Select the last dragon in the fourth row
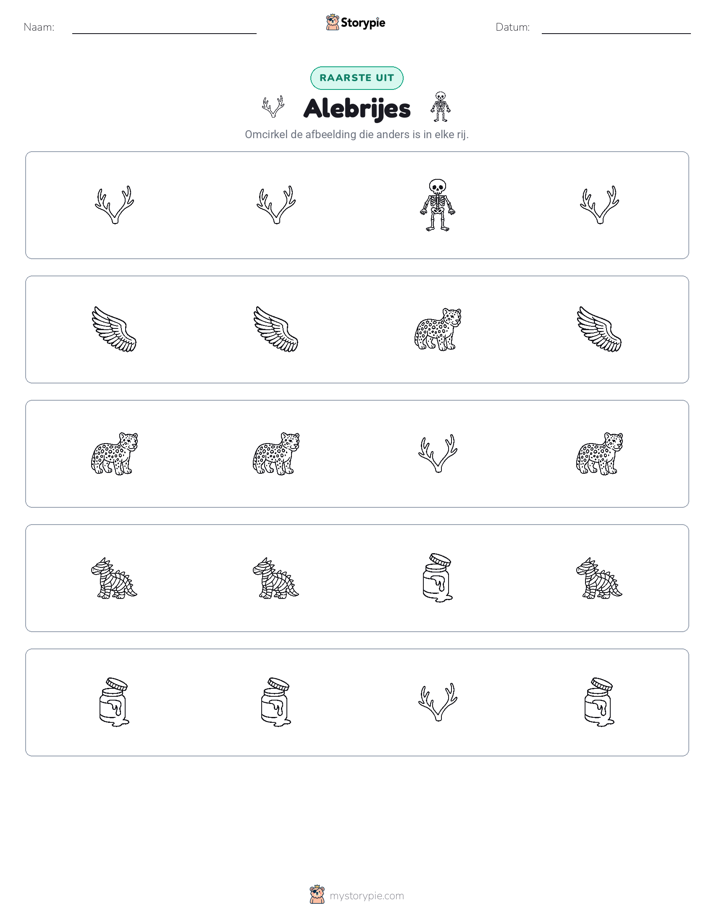714x924 pixels. [x=599, y=578]
